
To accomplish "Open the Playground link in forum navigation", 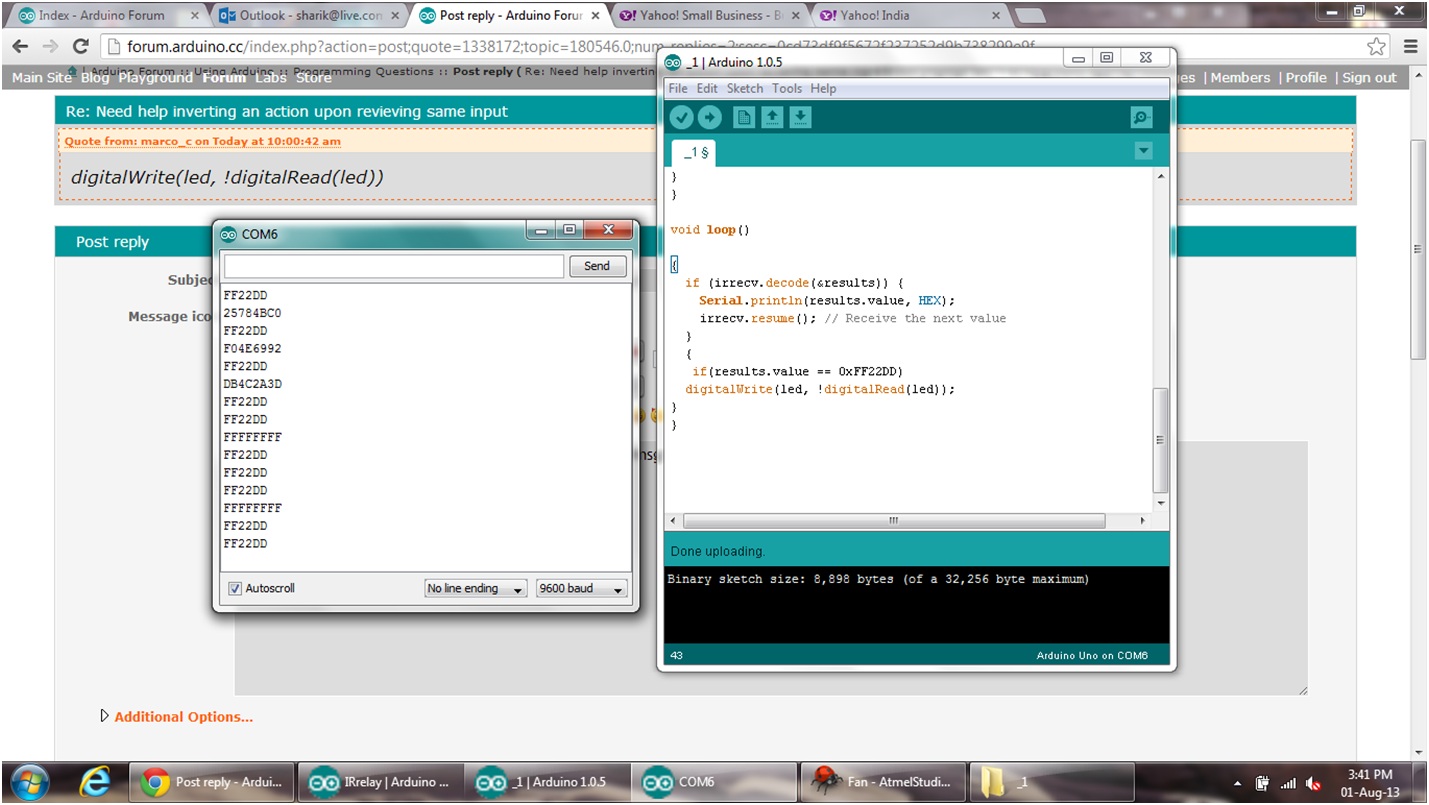I will pos(156,77).
